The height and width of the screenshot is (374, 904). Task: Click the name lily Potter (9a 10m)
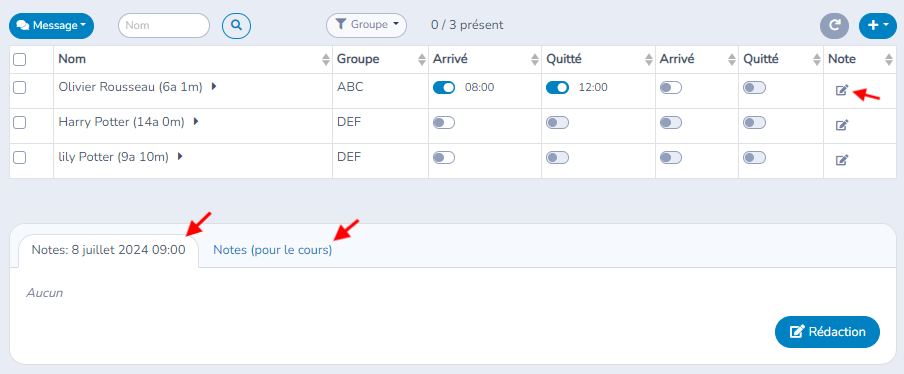114,157
